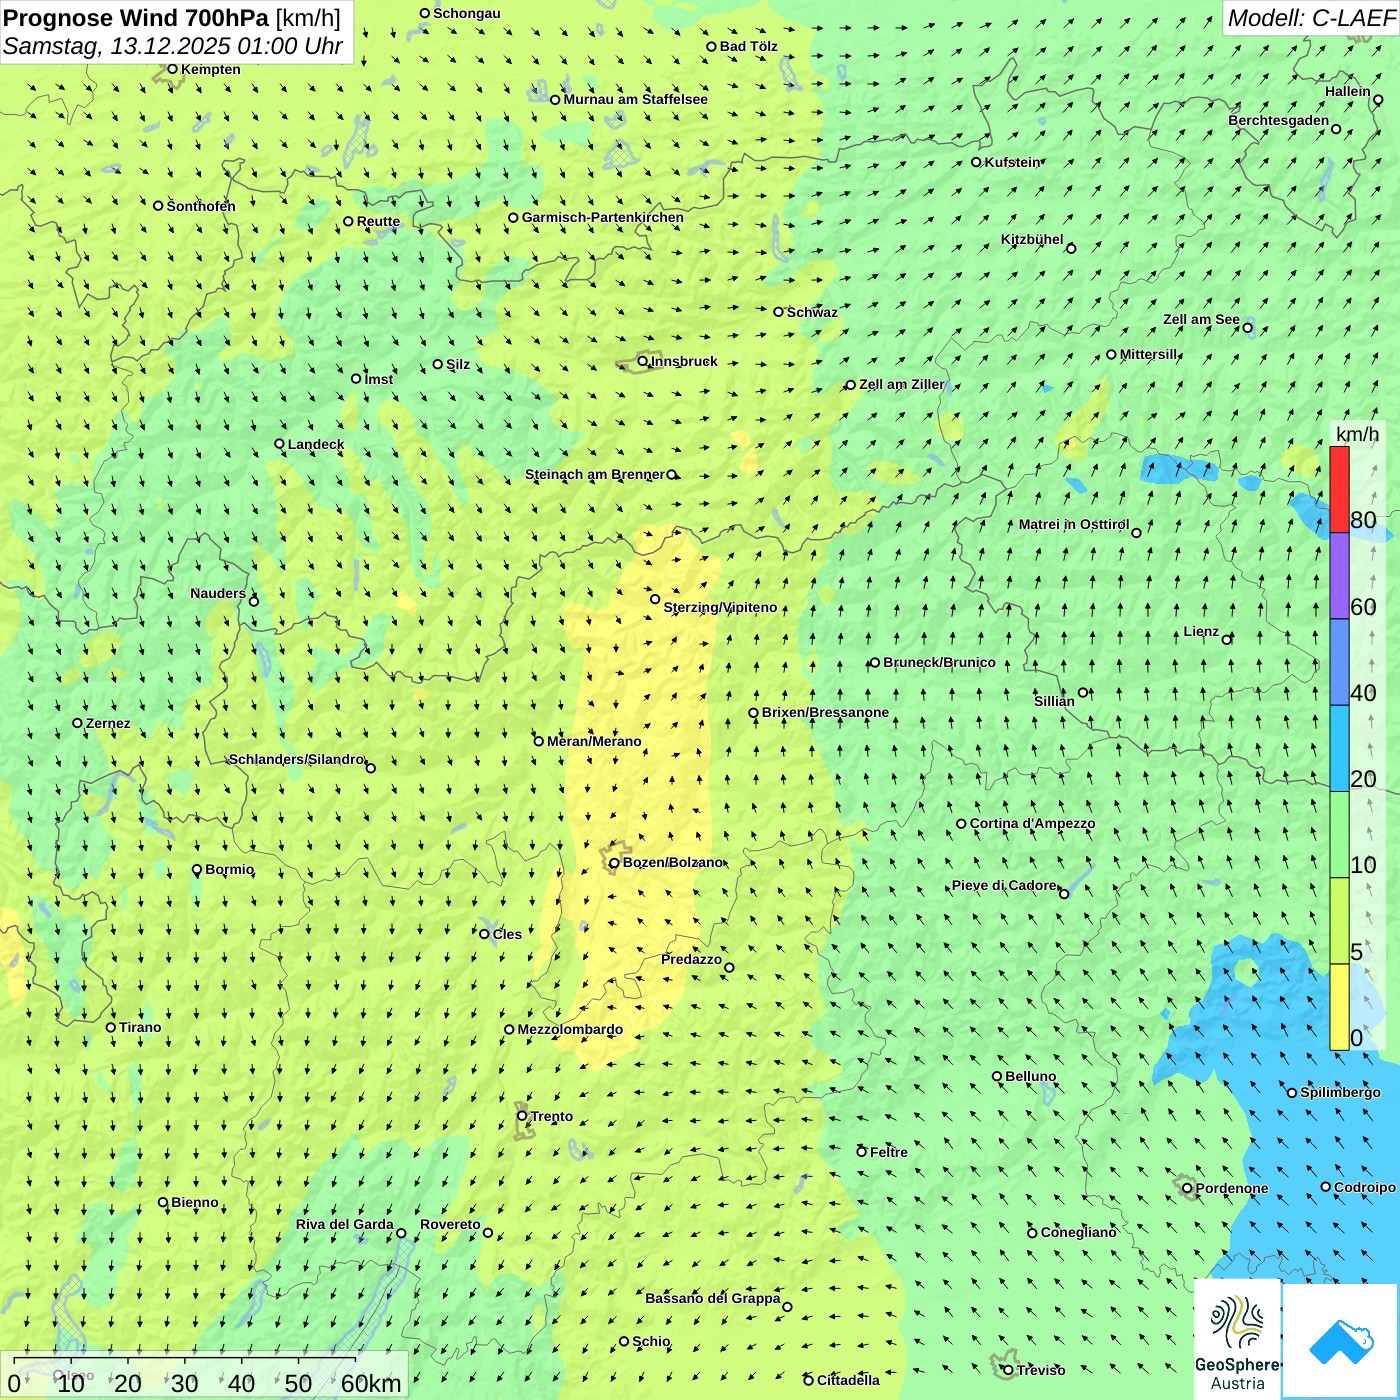Click the 'Zell am Ziller' label
The width and height of the screenshot is (1400, 1400).
(x=901, y=384)
